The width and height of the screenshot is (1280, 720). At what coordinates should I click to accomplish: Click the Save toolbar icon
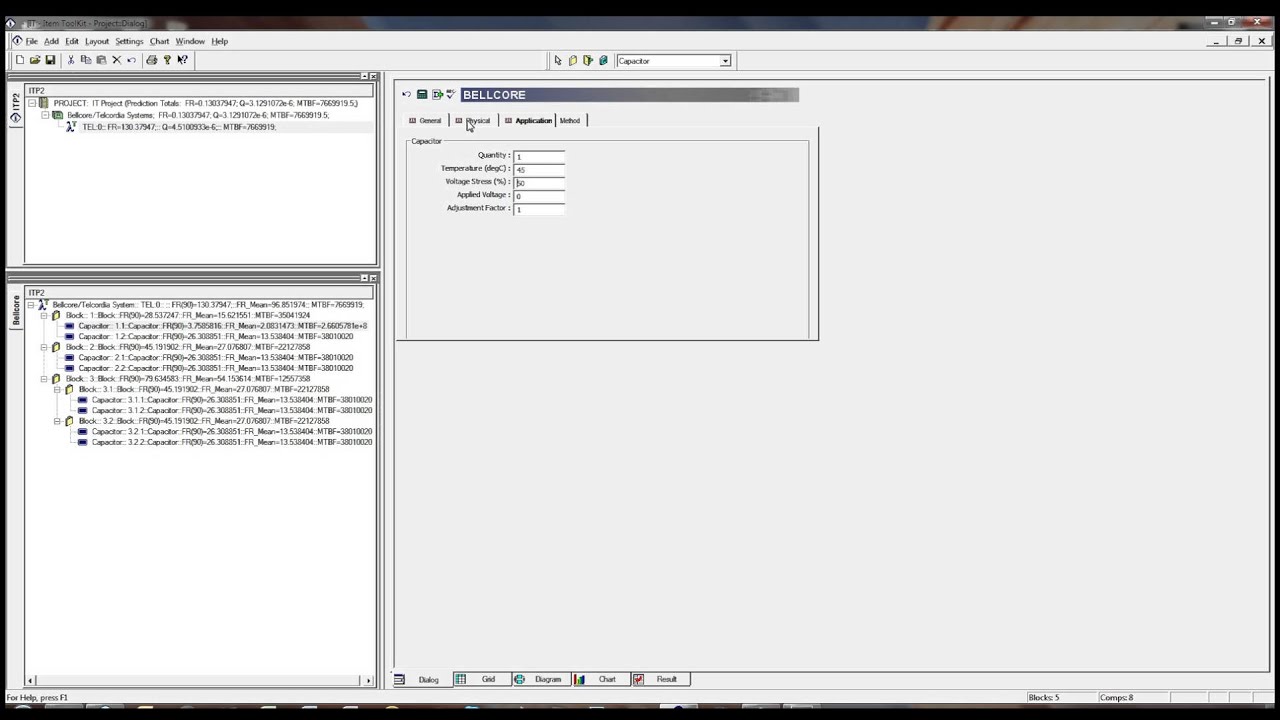50,60
